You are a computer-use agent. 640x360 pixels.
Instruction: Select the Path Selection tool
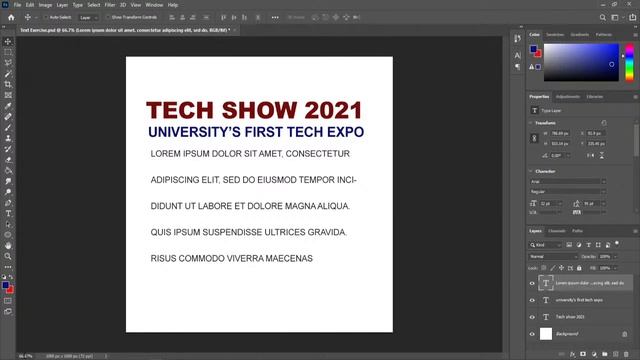coord(8,224)
